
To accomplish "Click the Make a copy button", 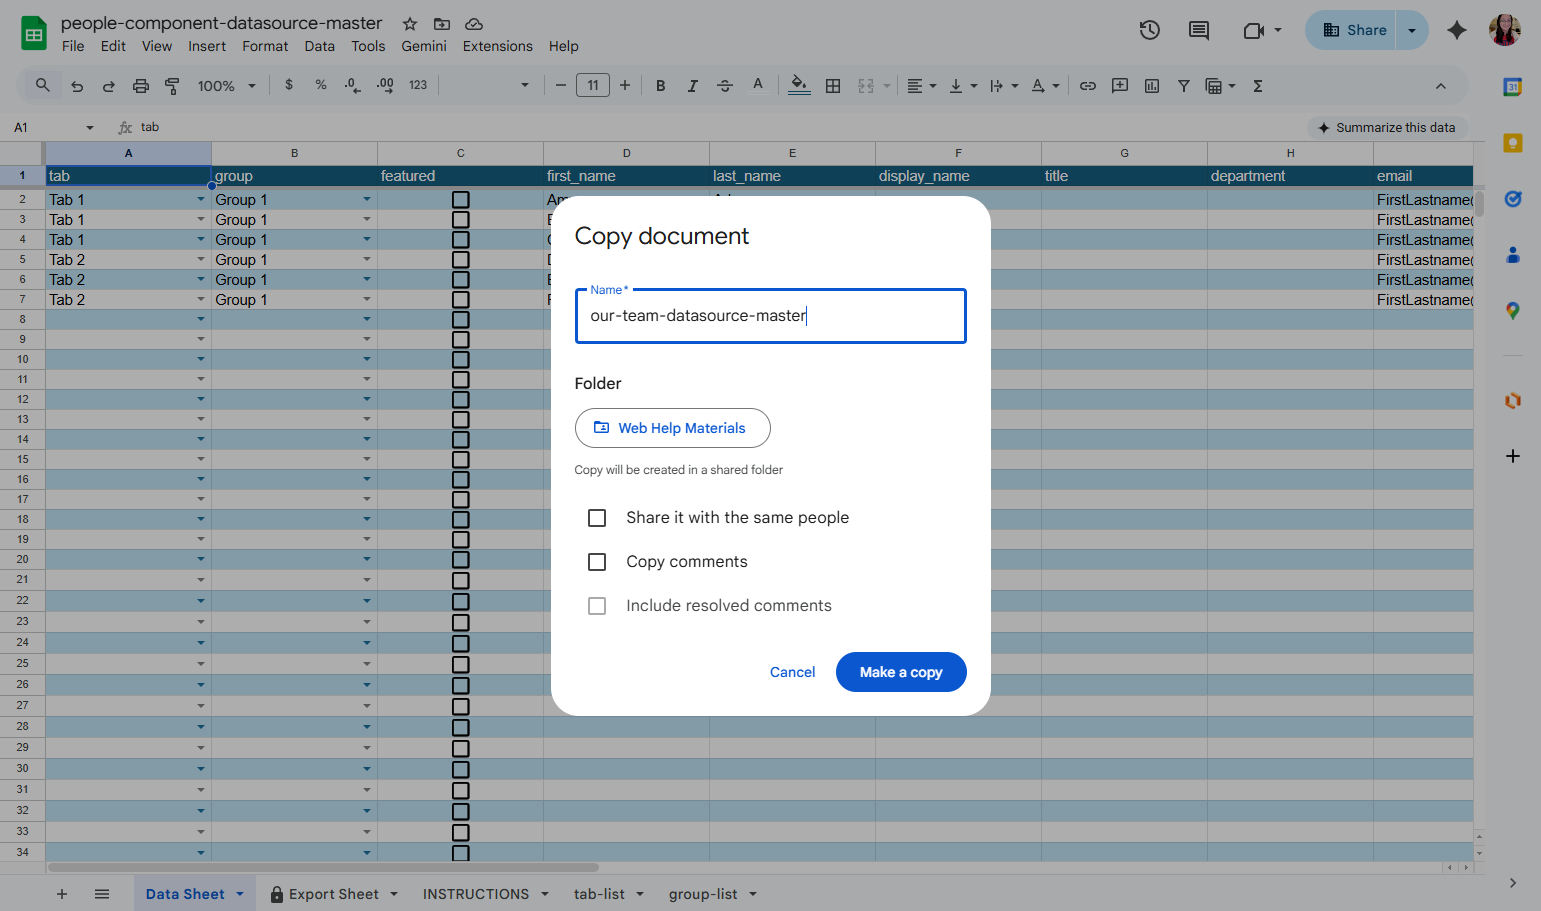I will [x=901, y=672].
